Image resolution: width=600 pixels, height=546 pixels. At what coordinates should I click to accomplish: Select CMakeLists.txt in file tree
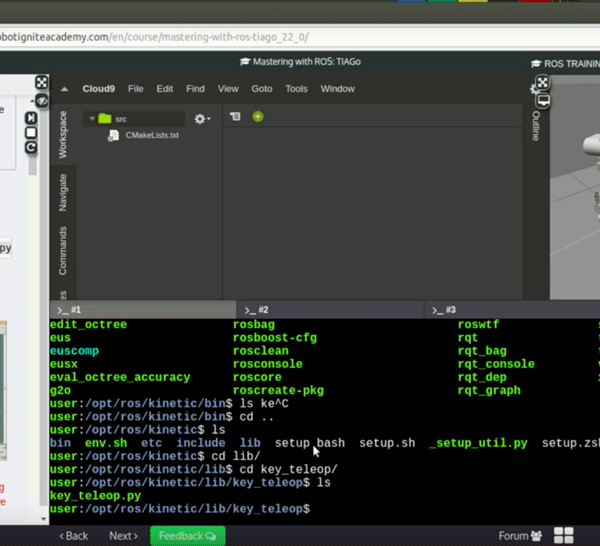click(152, 135)
